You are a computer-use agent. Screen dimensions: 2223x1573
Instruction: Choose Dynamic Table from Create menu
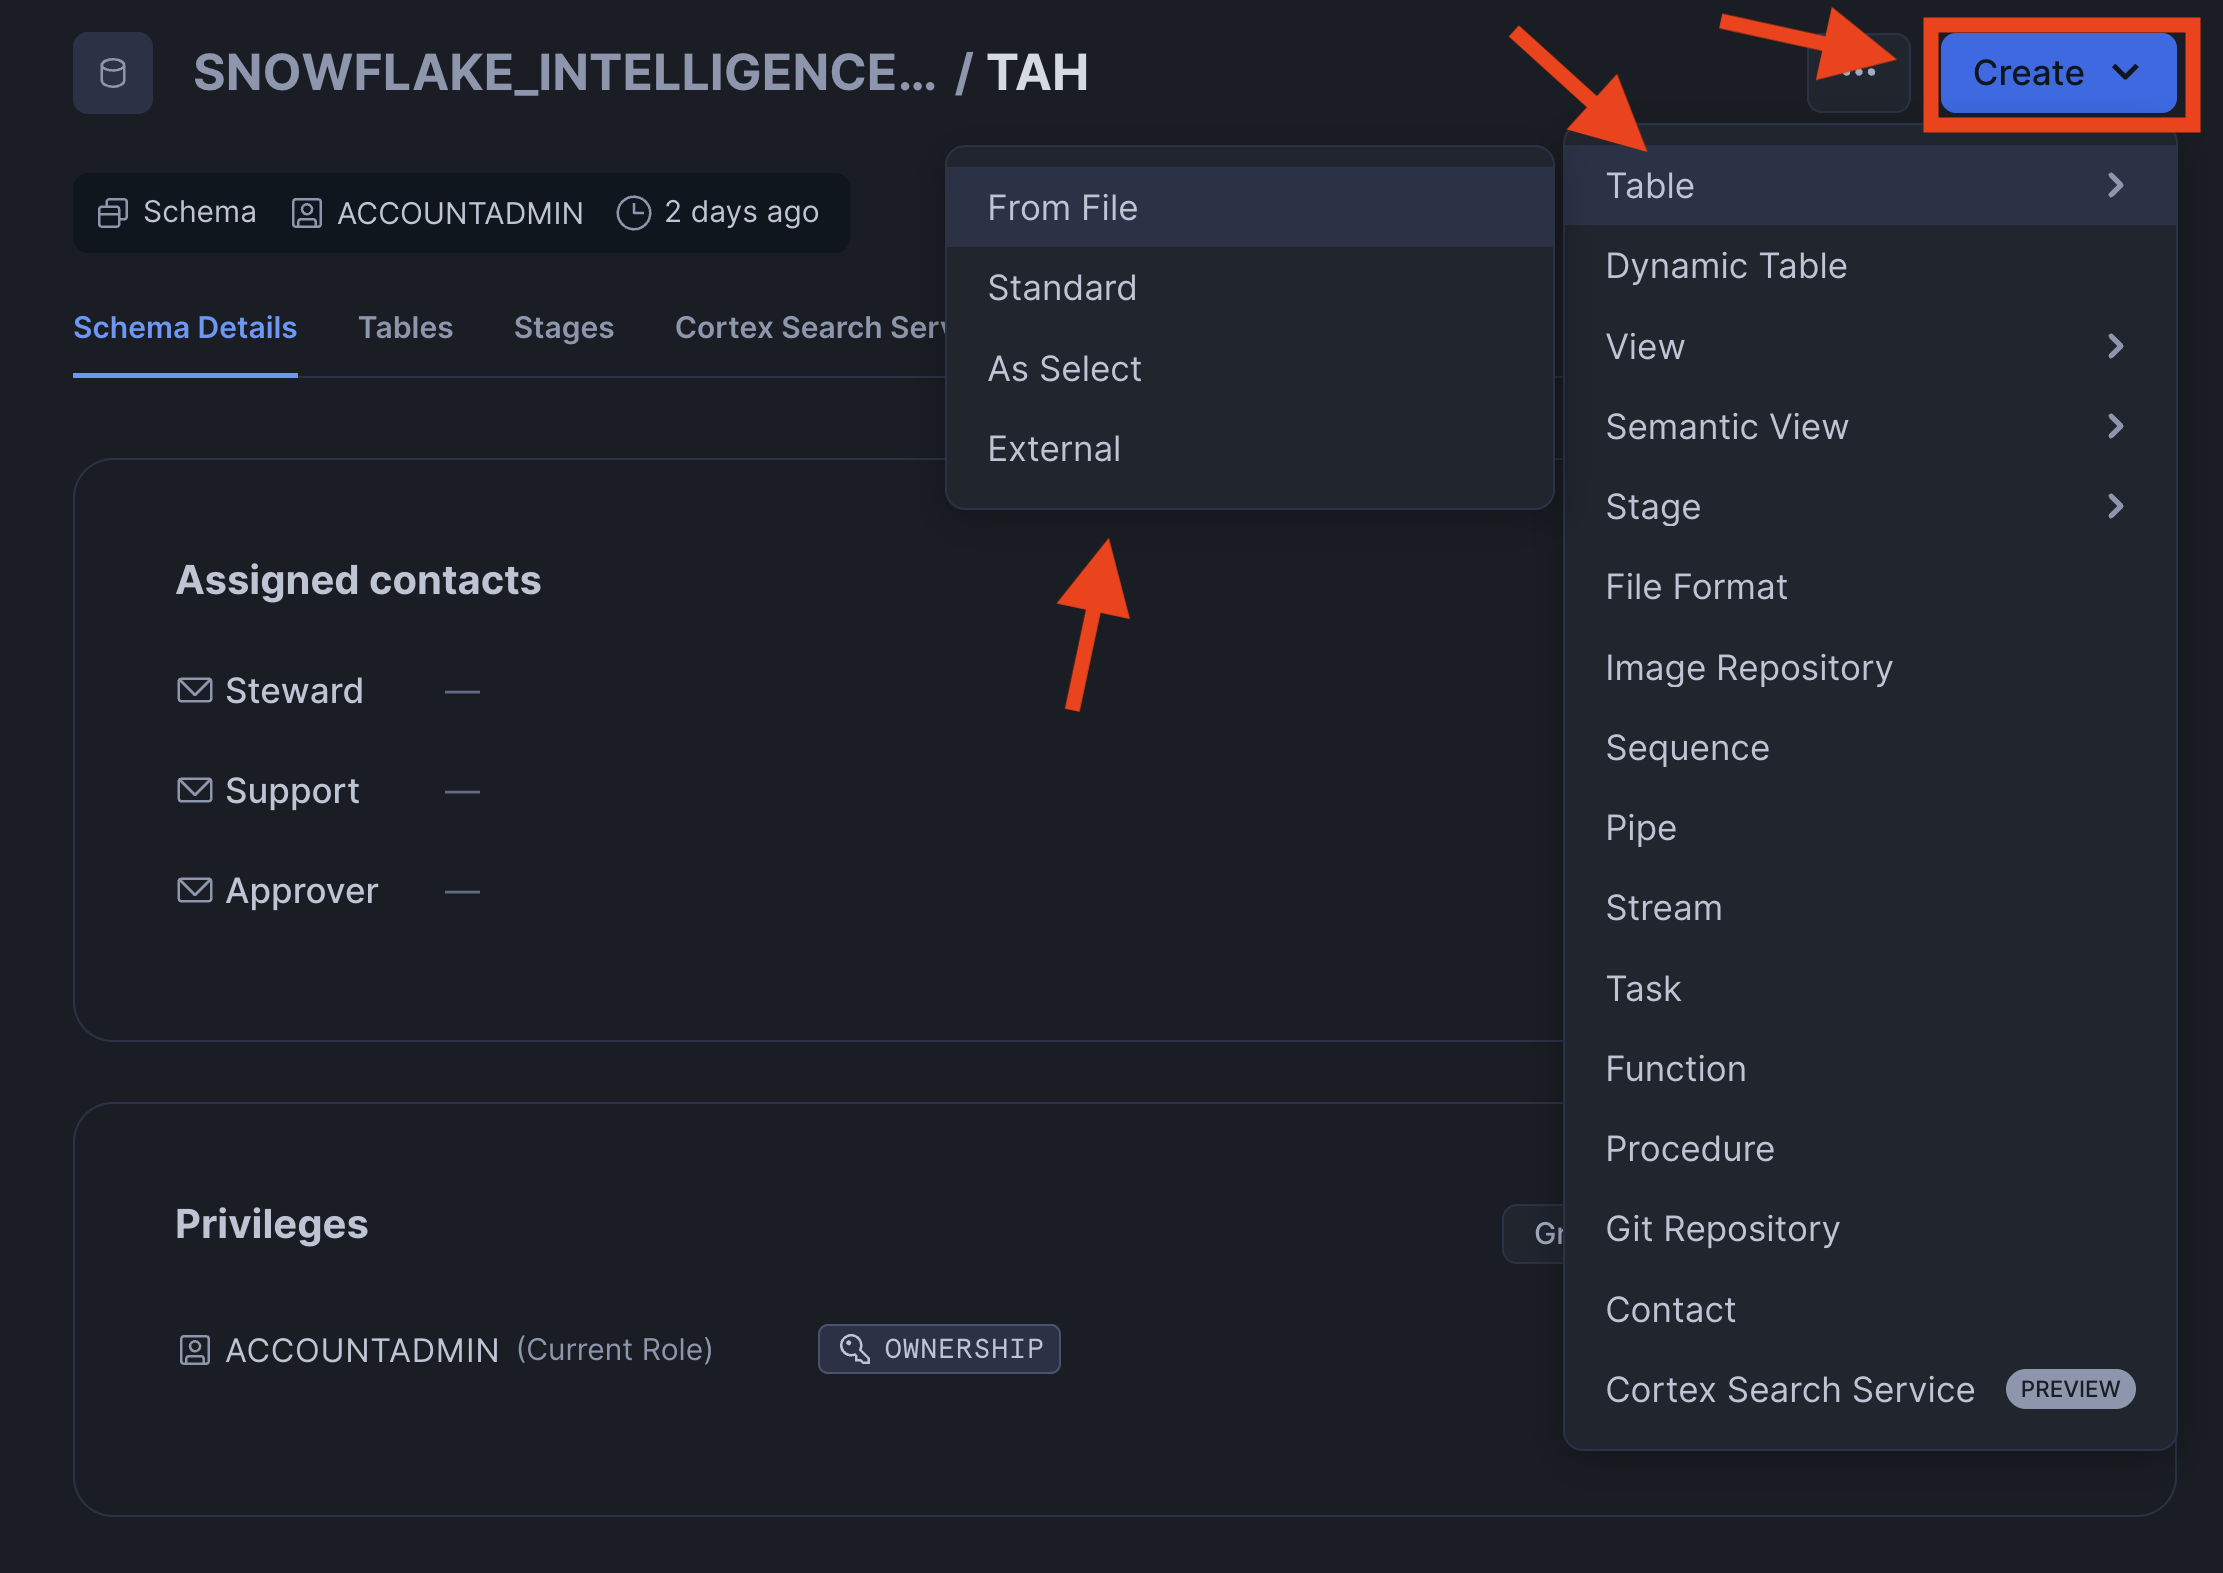pos(1725,266)
